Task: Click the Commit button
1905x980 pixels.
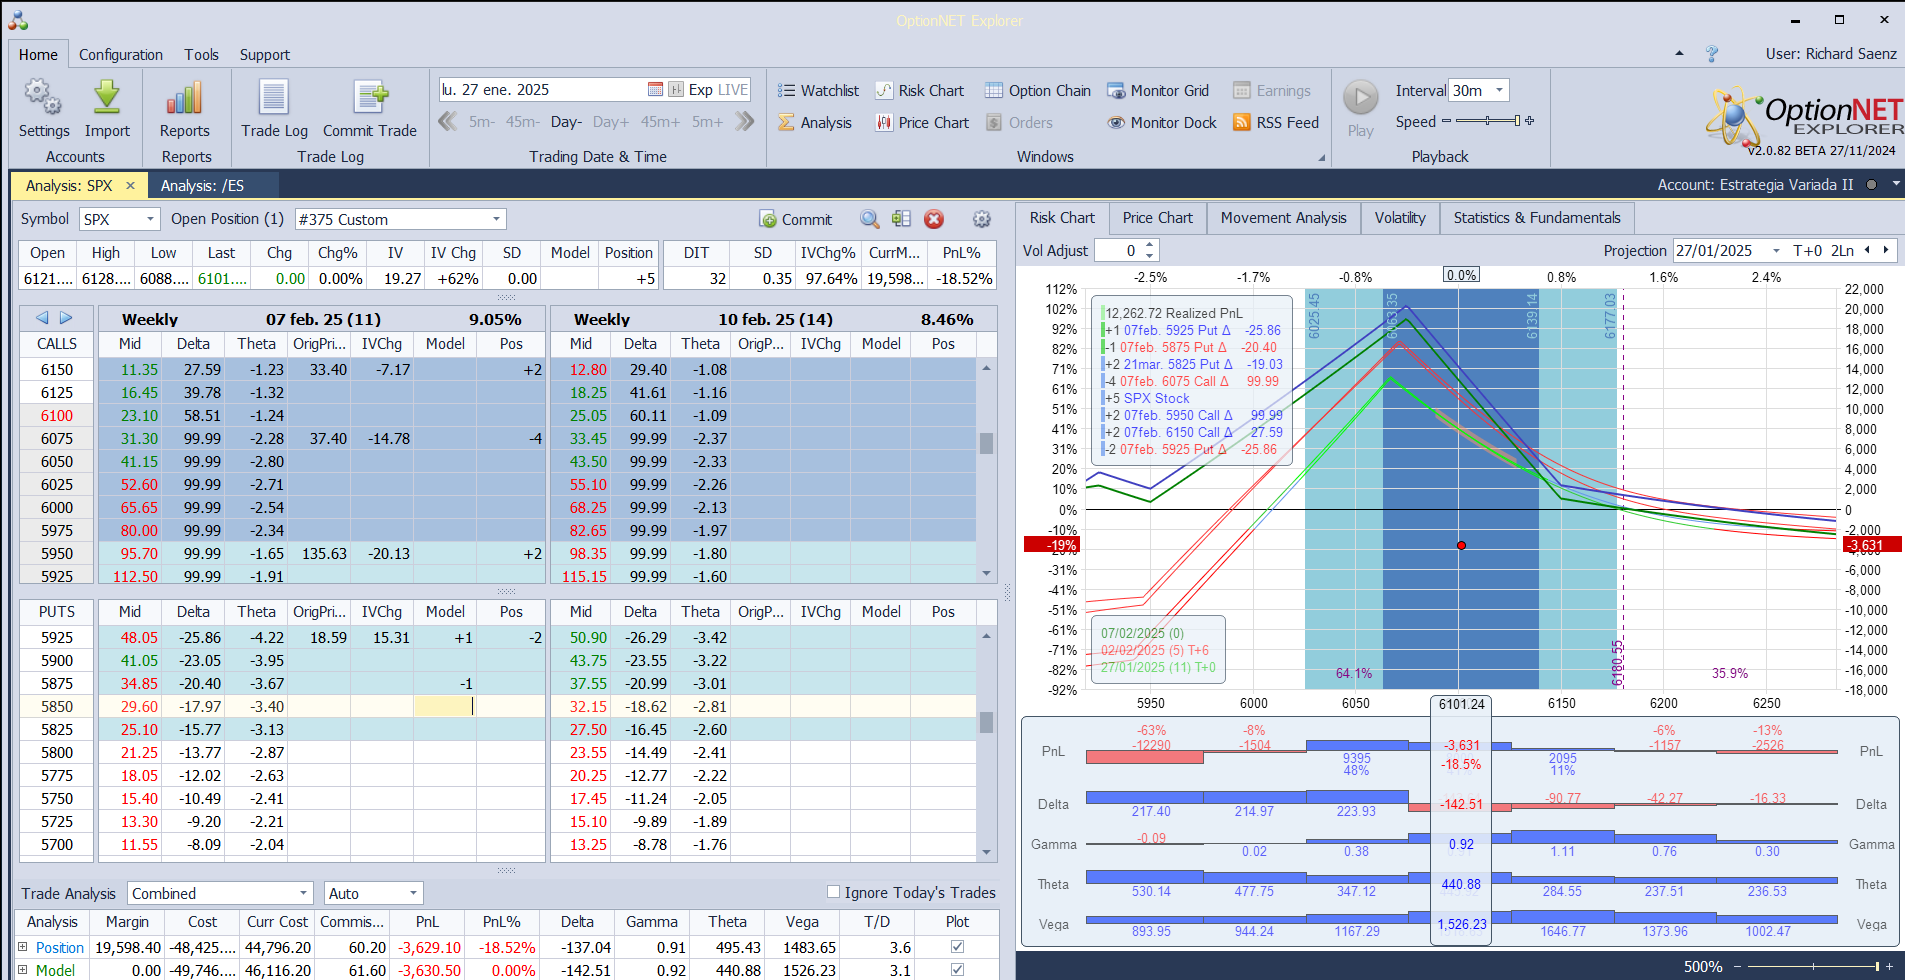Action: [x=795, y=219]
